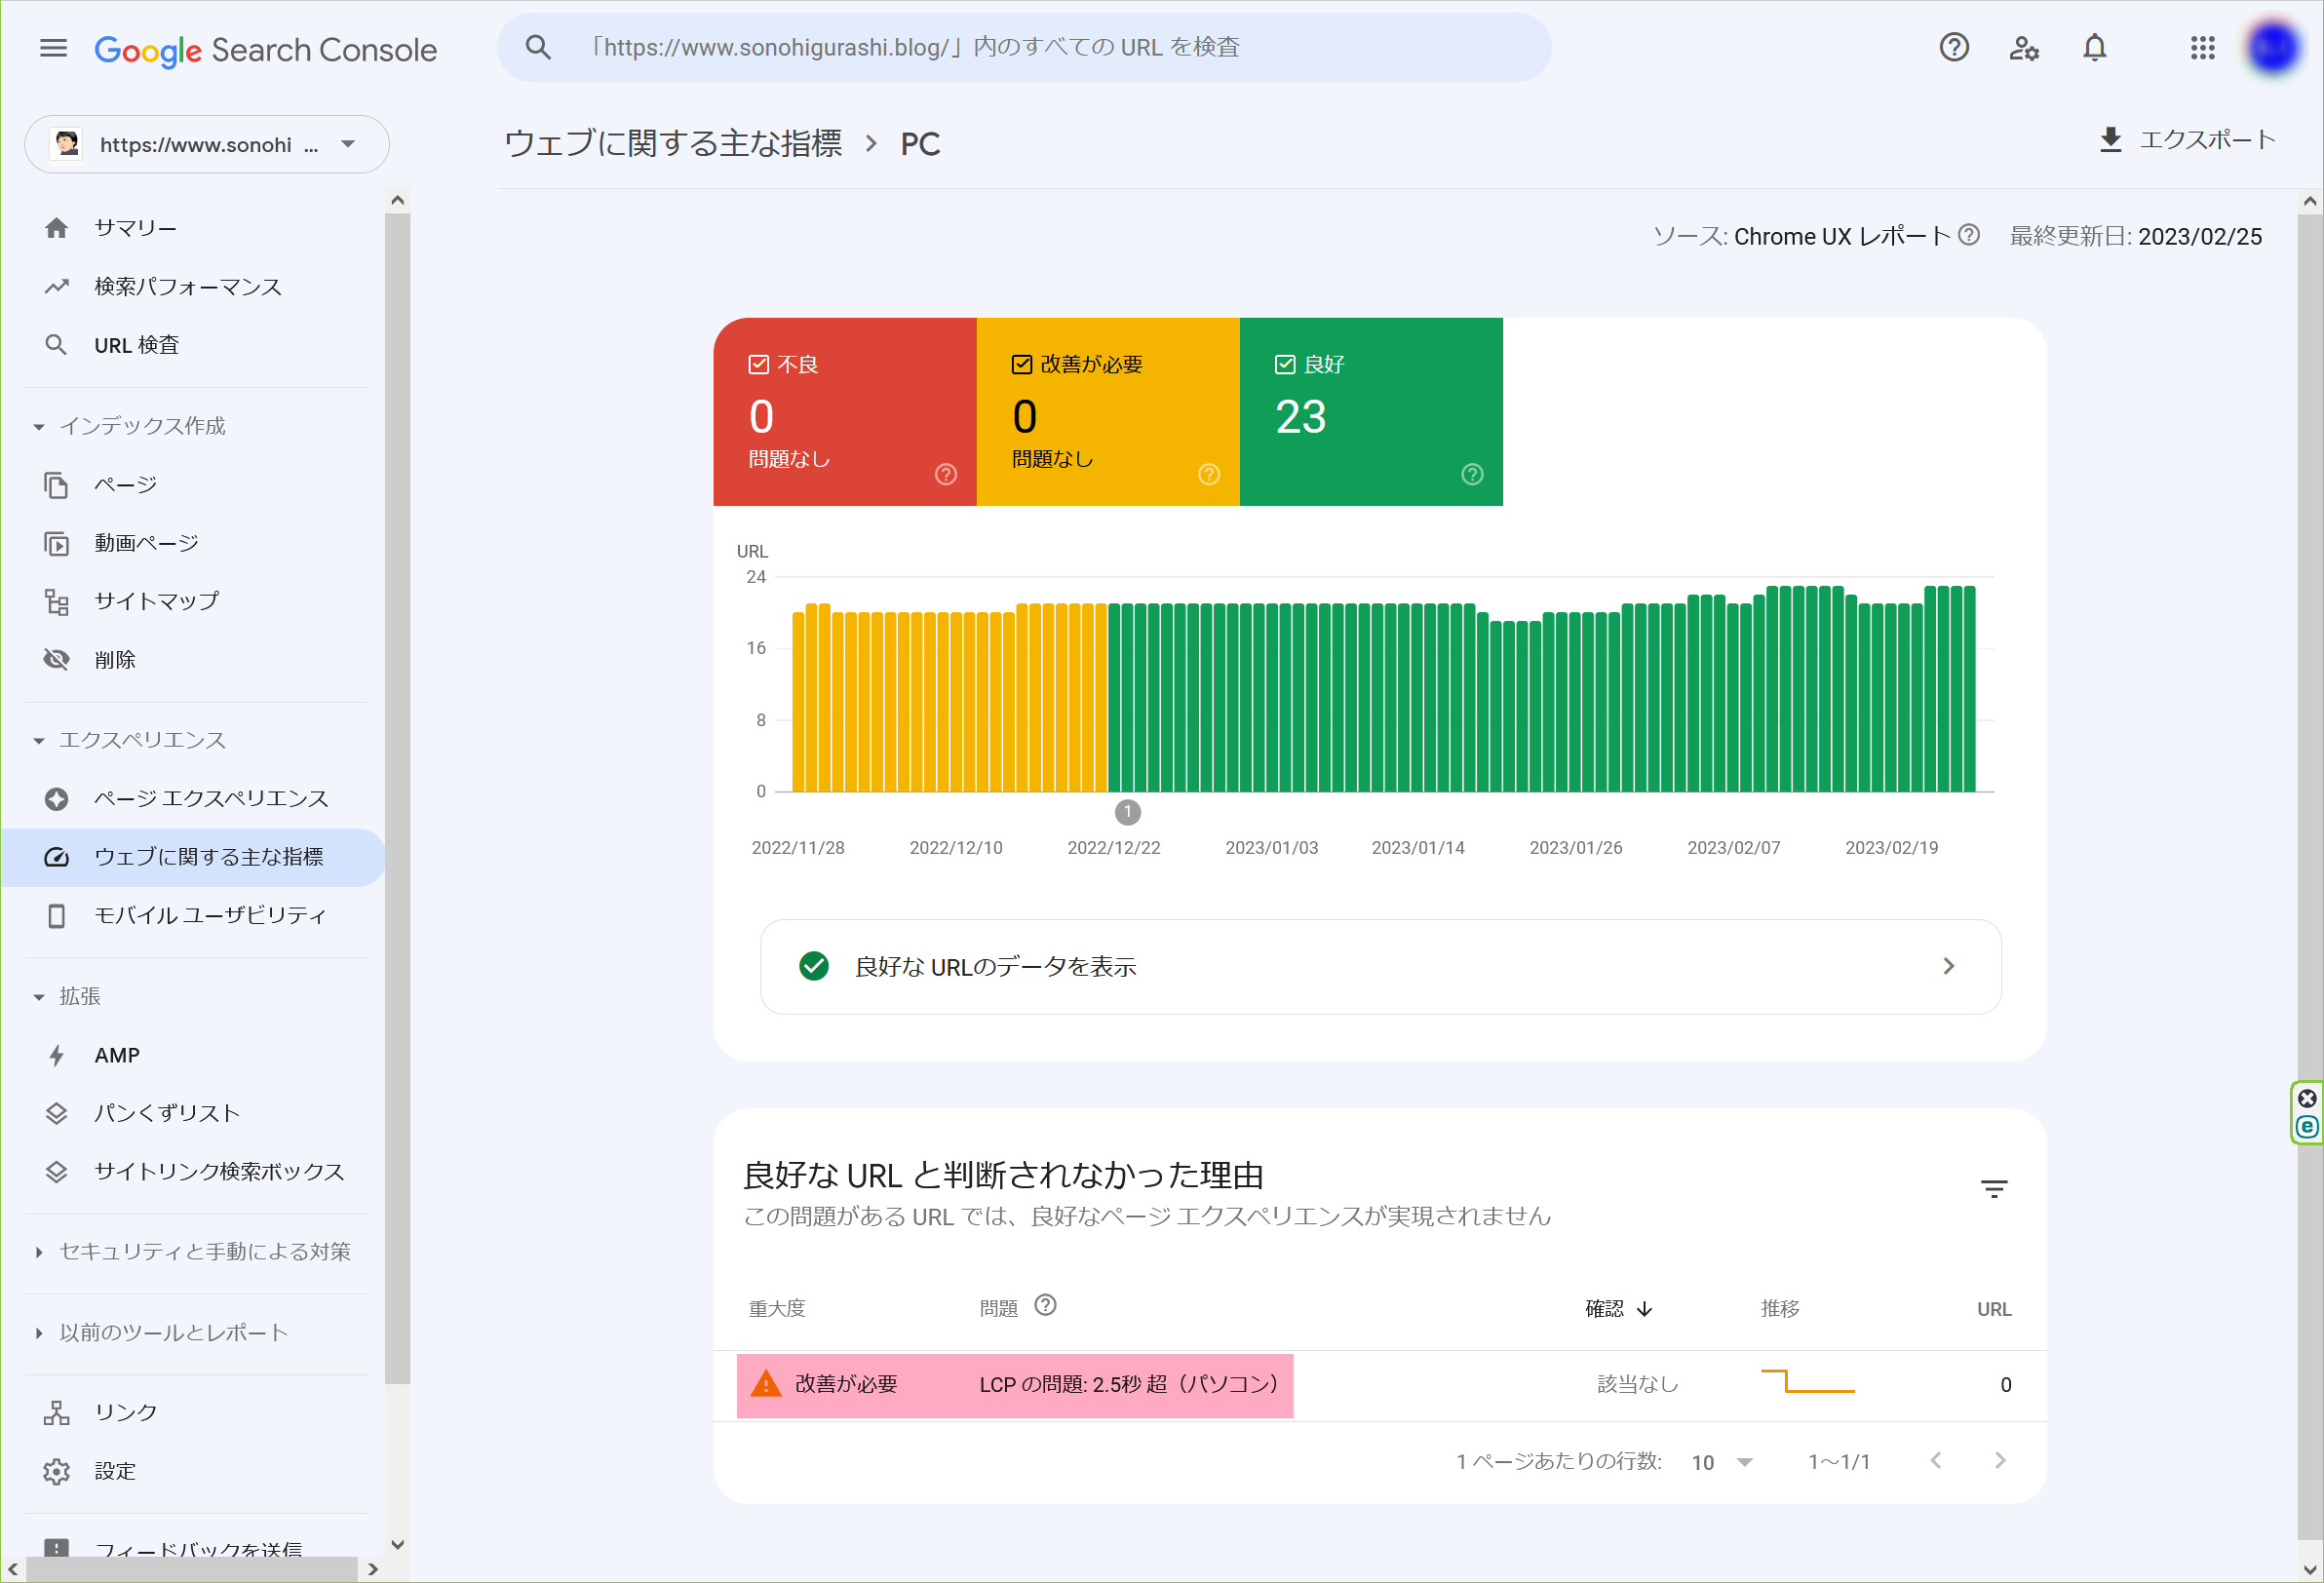The image size is (2324, 1583).
Task: Click the help icon in 不良 card
Action: [945, 474]
